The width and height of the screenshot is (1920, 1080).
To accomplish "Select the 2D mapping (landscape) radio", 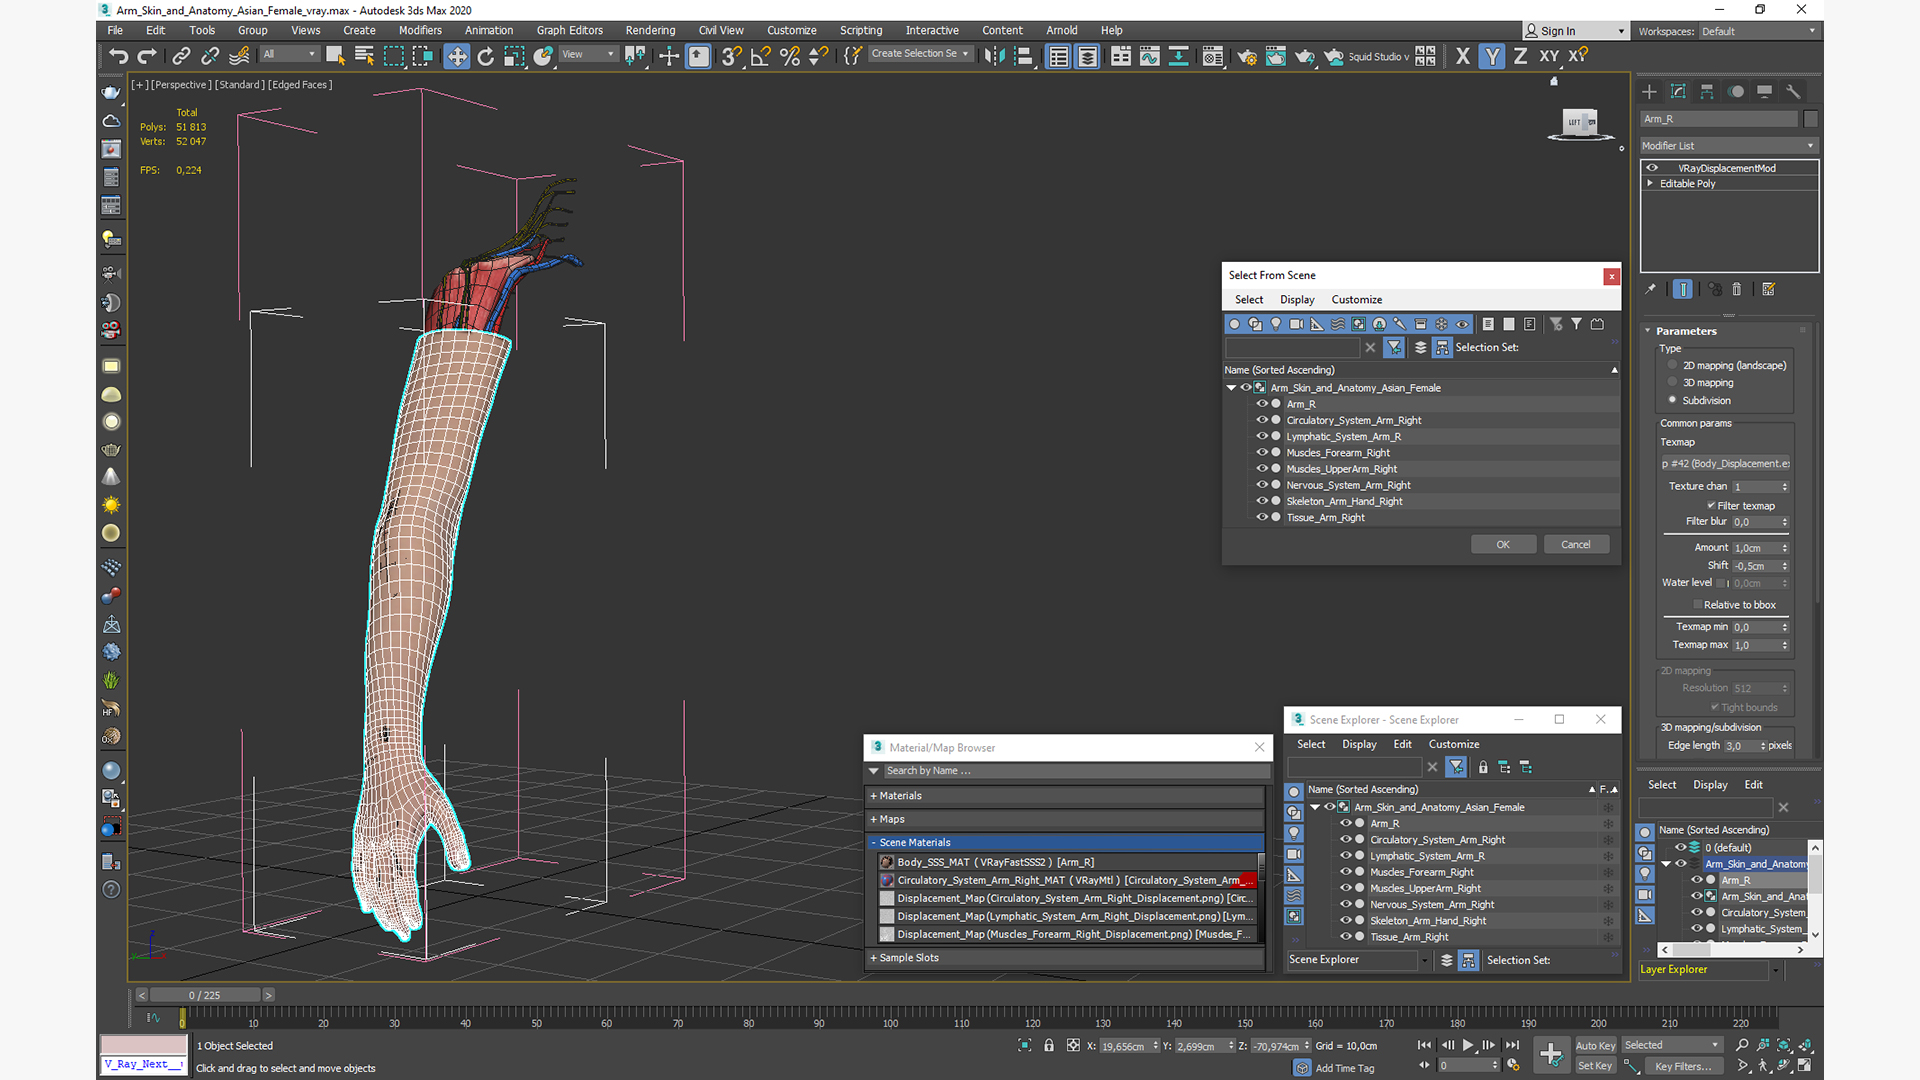I will click(x=1672, y=365).
